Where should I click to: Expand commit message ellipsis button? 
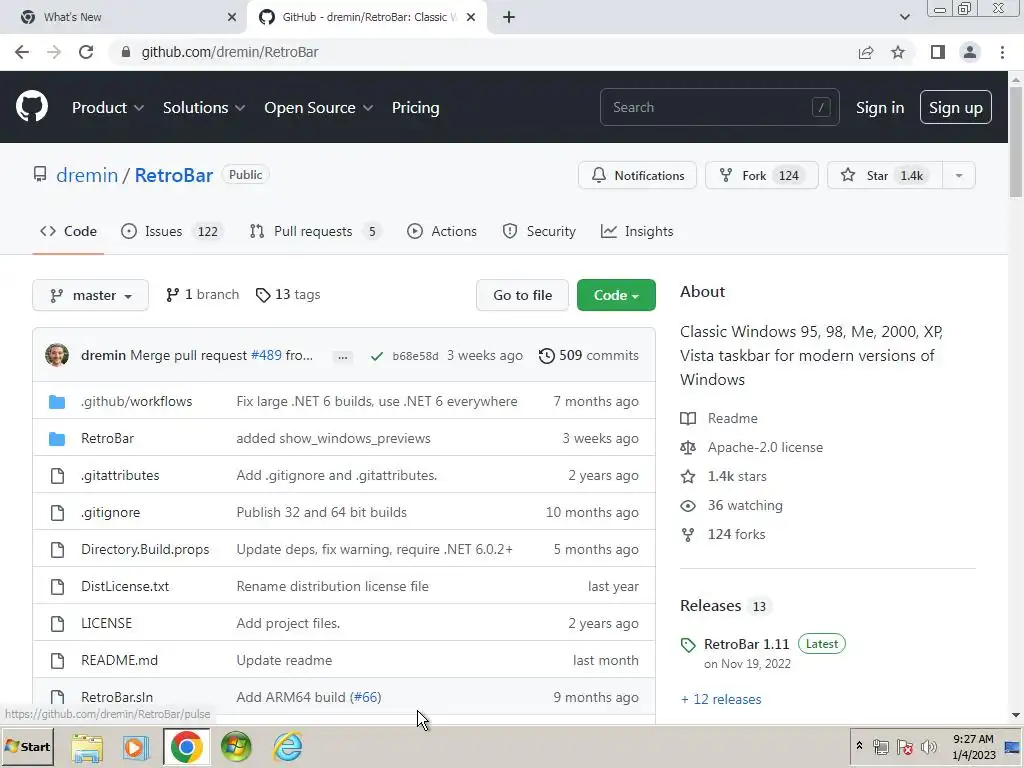[x=342, y=357]
